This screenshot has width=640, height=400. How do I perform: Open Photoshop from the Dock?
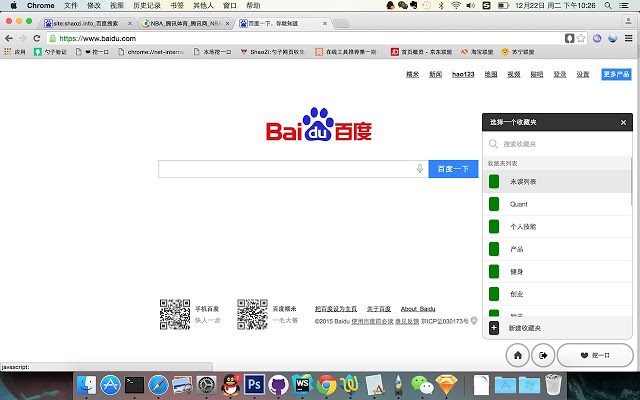254,384
